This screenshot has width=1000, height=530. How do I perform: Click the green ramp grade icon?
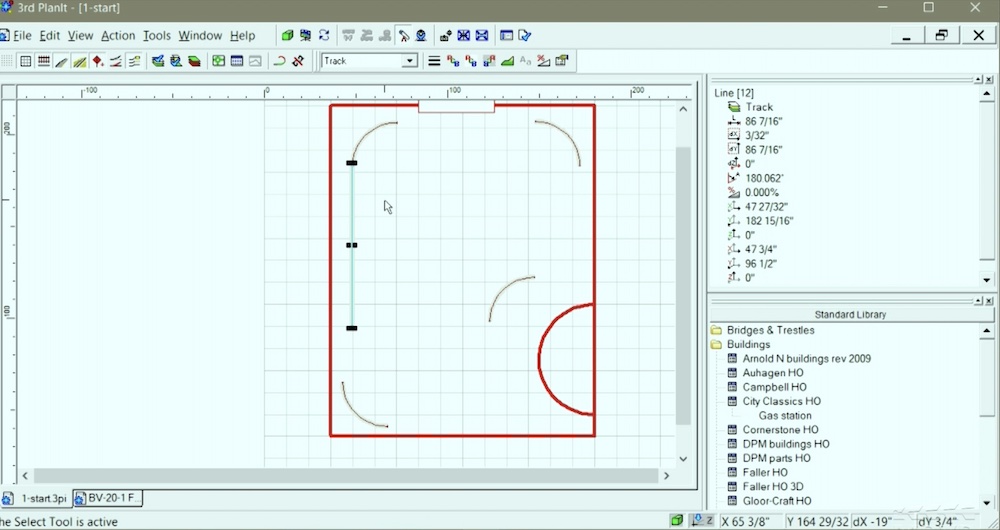[508, 61]
